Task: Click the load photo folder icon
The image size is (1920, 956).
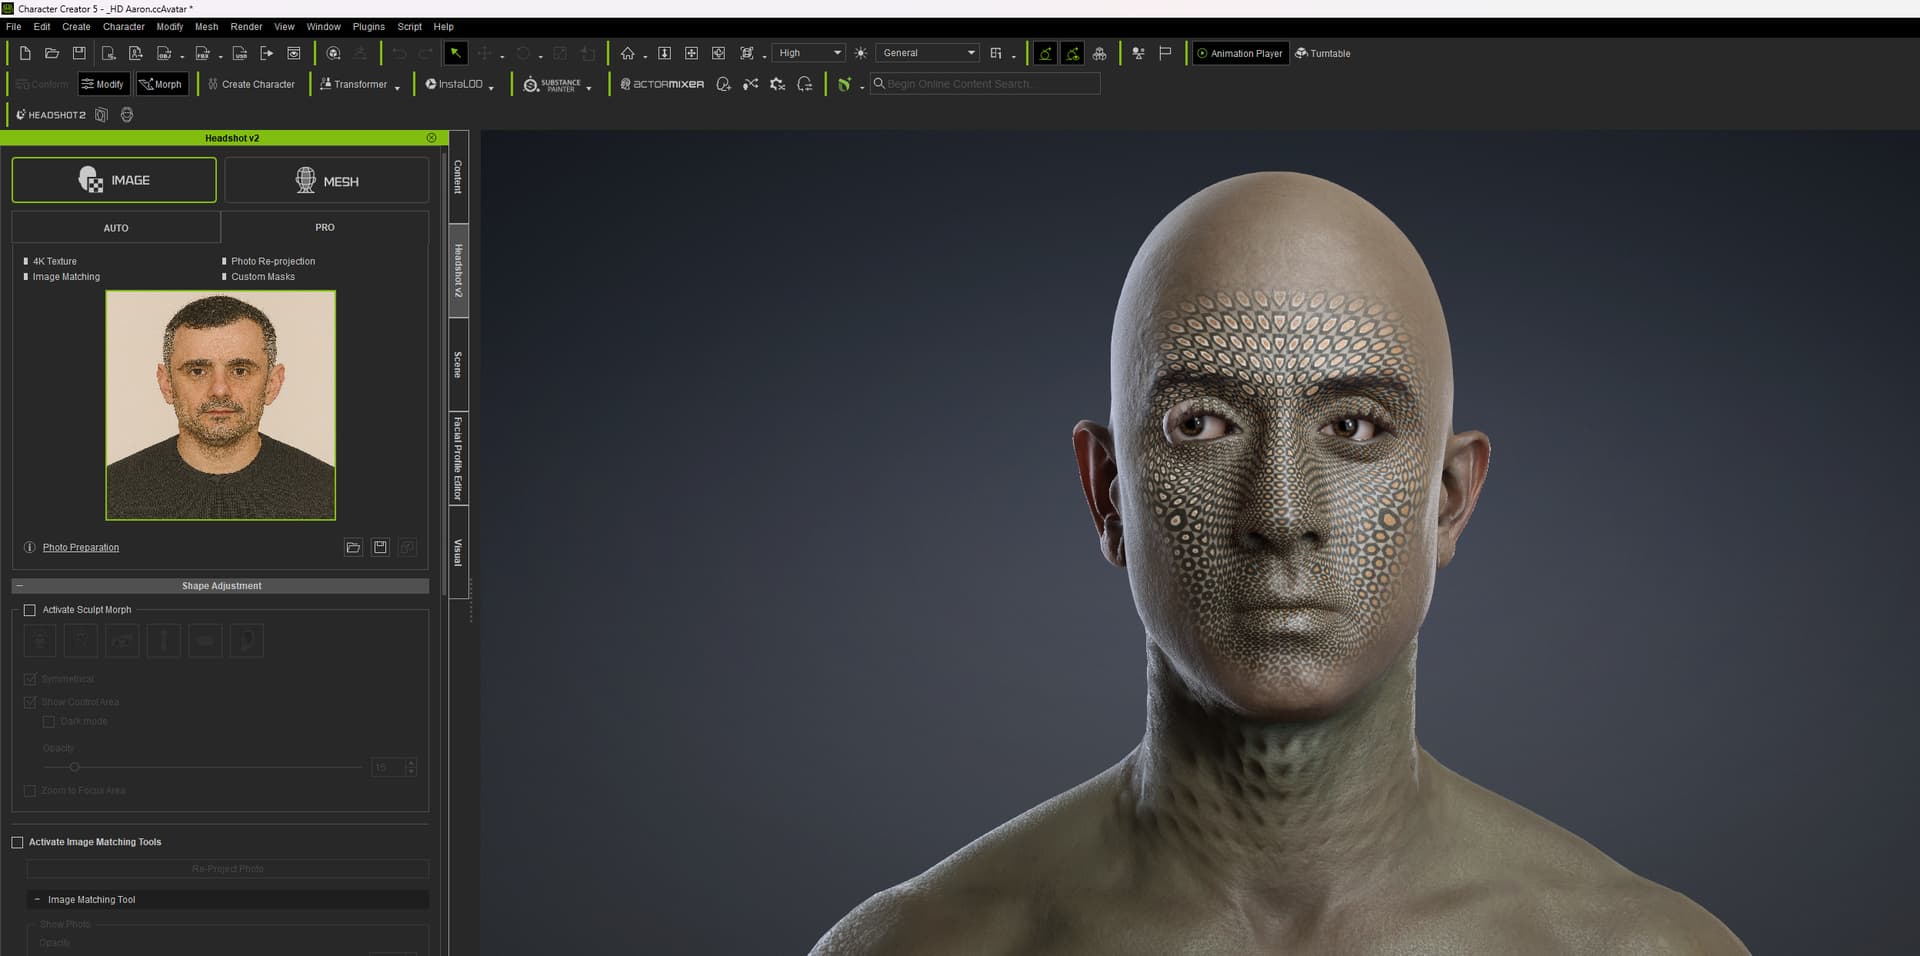Action: point(353,547)
